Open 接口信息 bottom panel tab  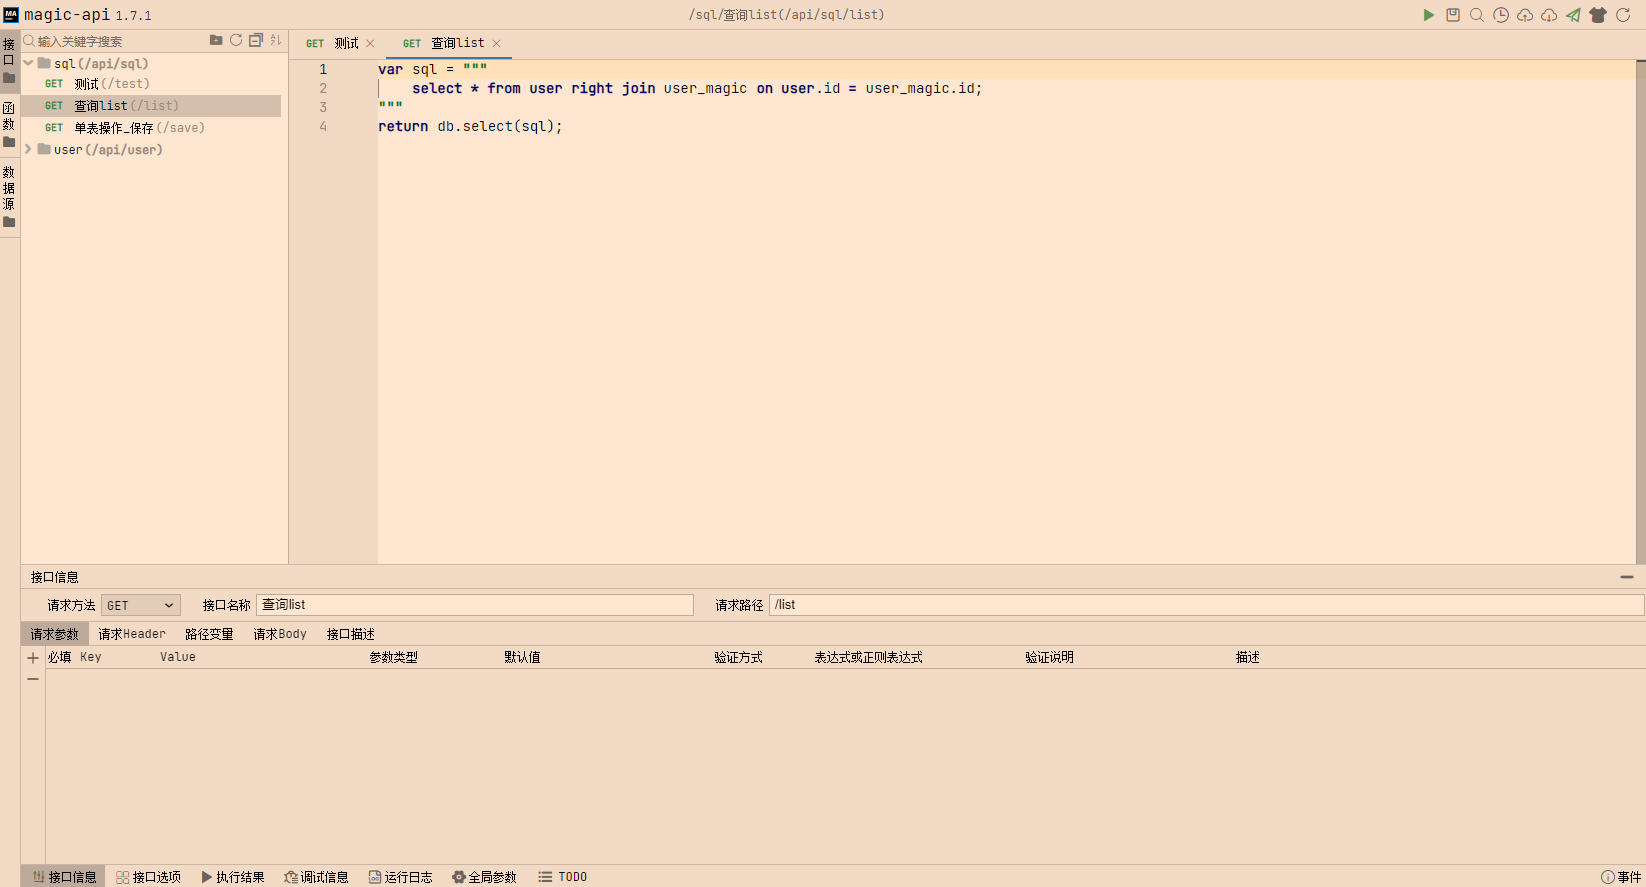[x=64, y=877]
